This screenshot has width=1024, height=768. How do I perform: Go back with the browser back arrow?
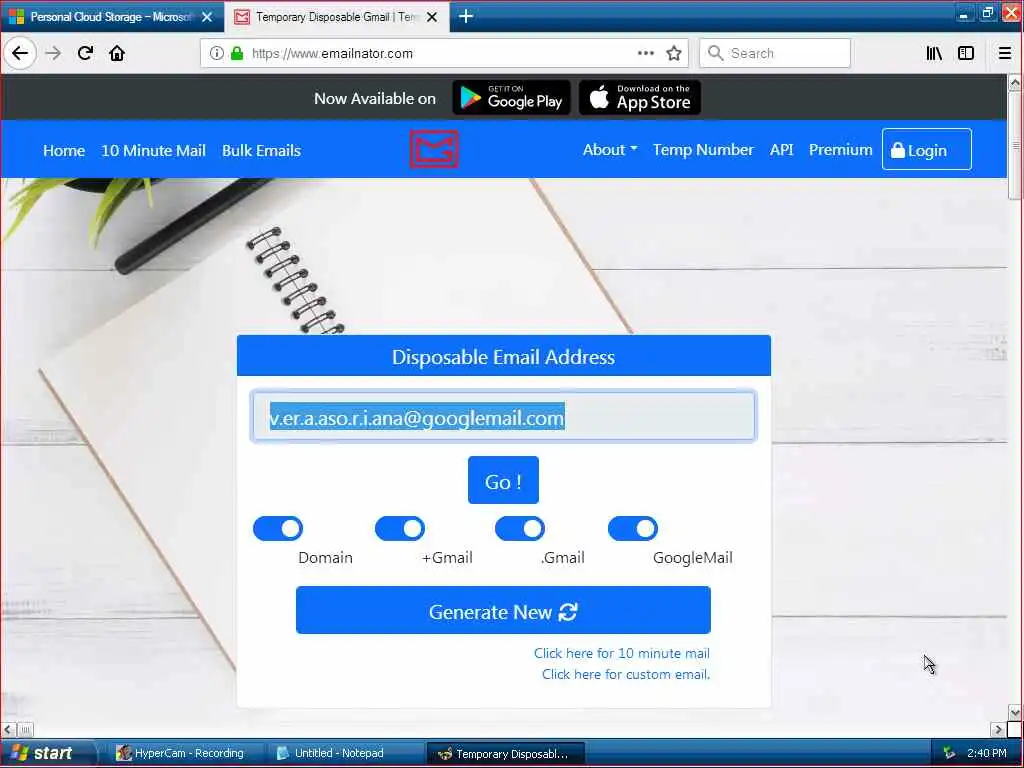[20, 53]
